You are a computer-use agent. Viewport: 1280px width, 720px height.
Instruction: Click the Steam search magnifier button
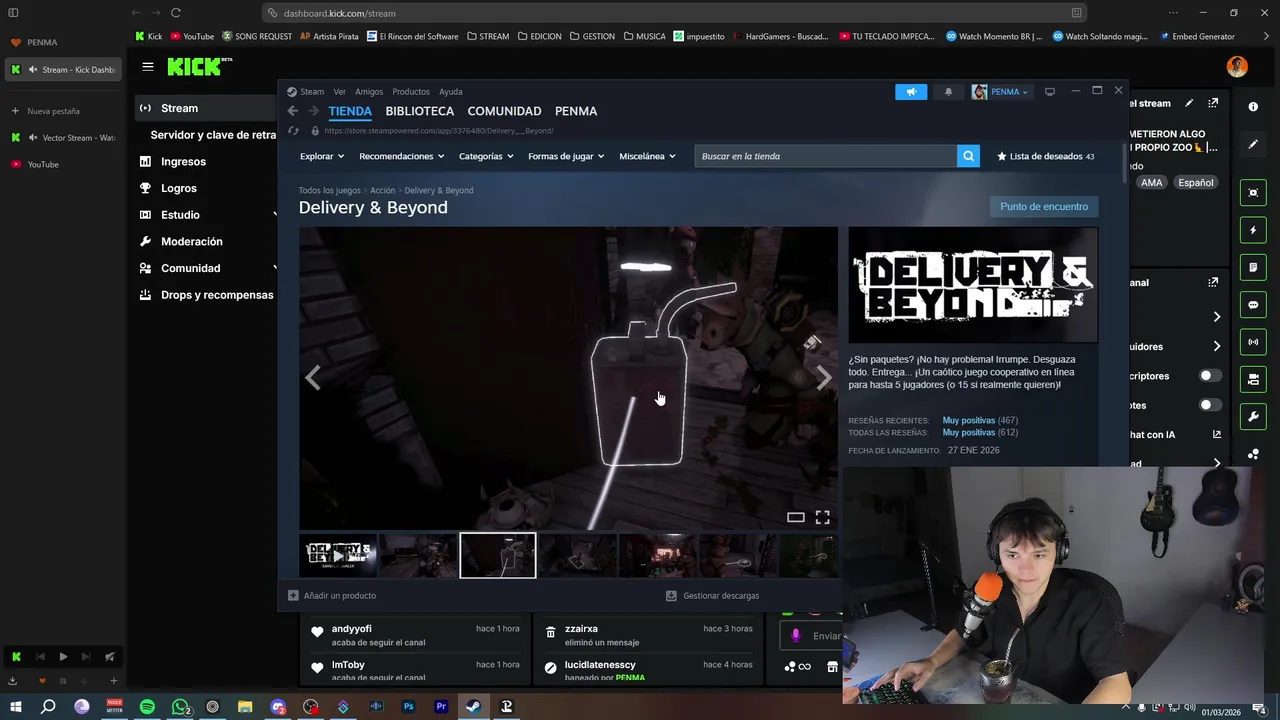tap(968, 156)
